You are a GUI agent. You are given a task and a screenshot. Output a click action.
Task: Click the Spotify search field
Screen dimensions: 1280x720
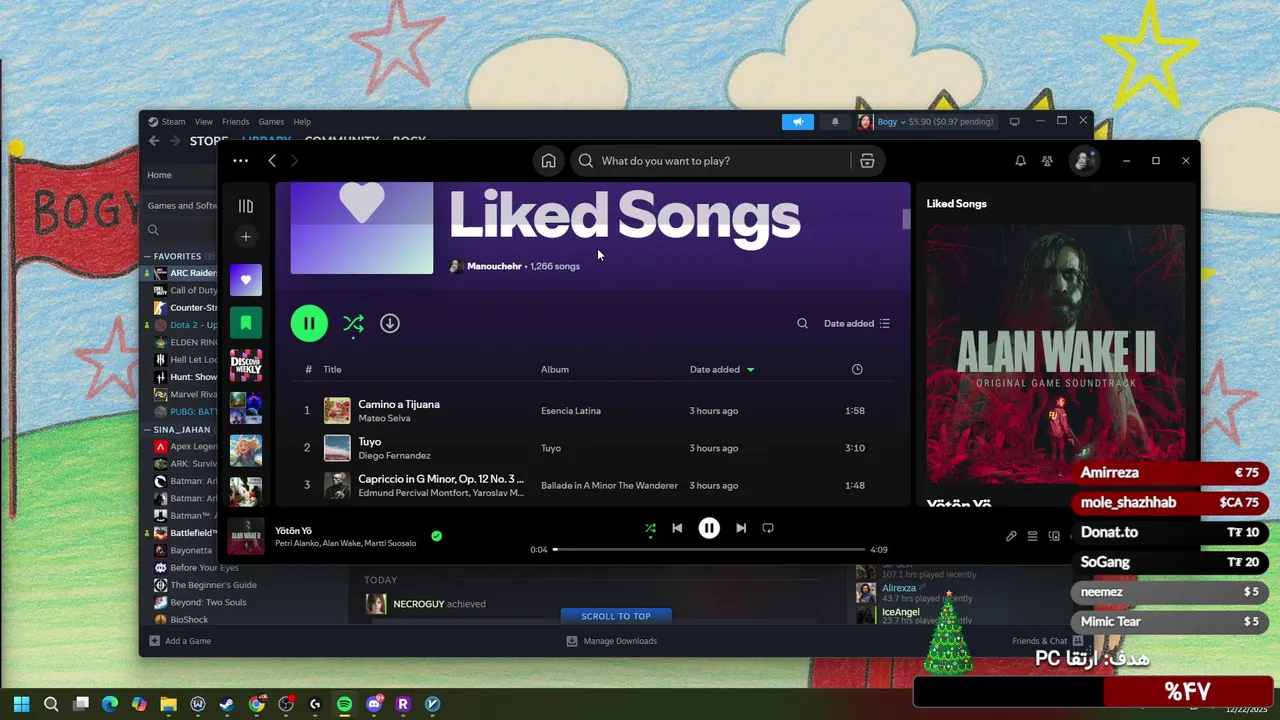point(710,161)
